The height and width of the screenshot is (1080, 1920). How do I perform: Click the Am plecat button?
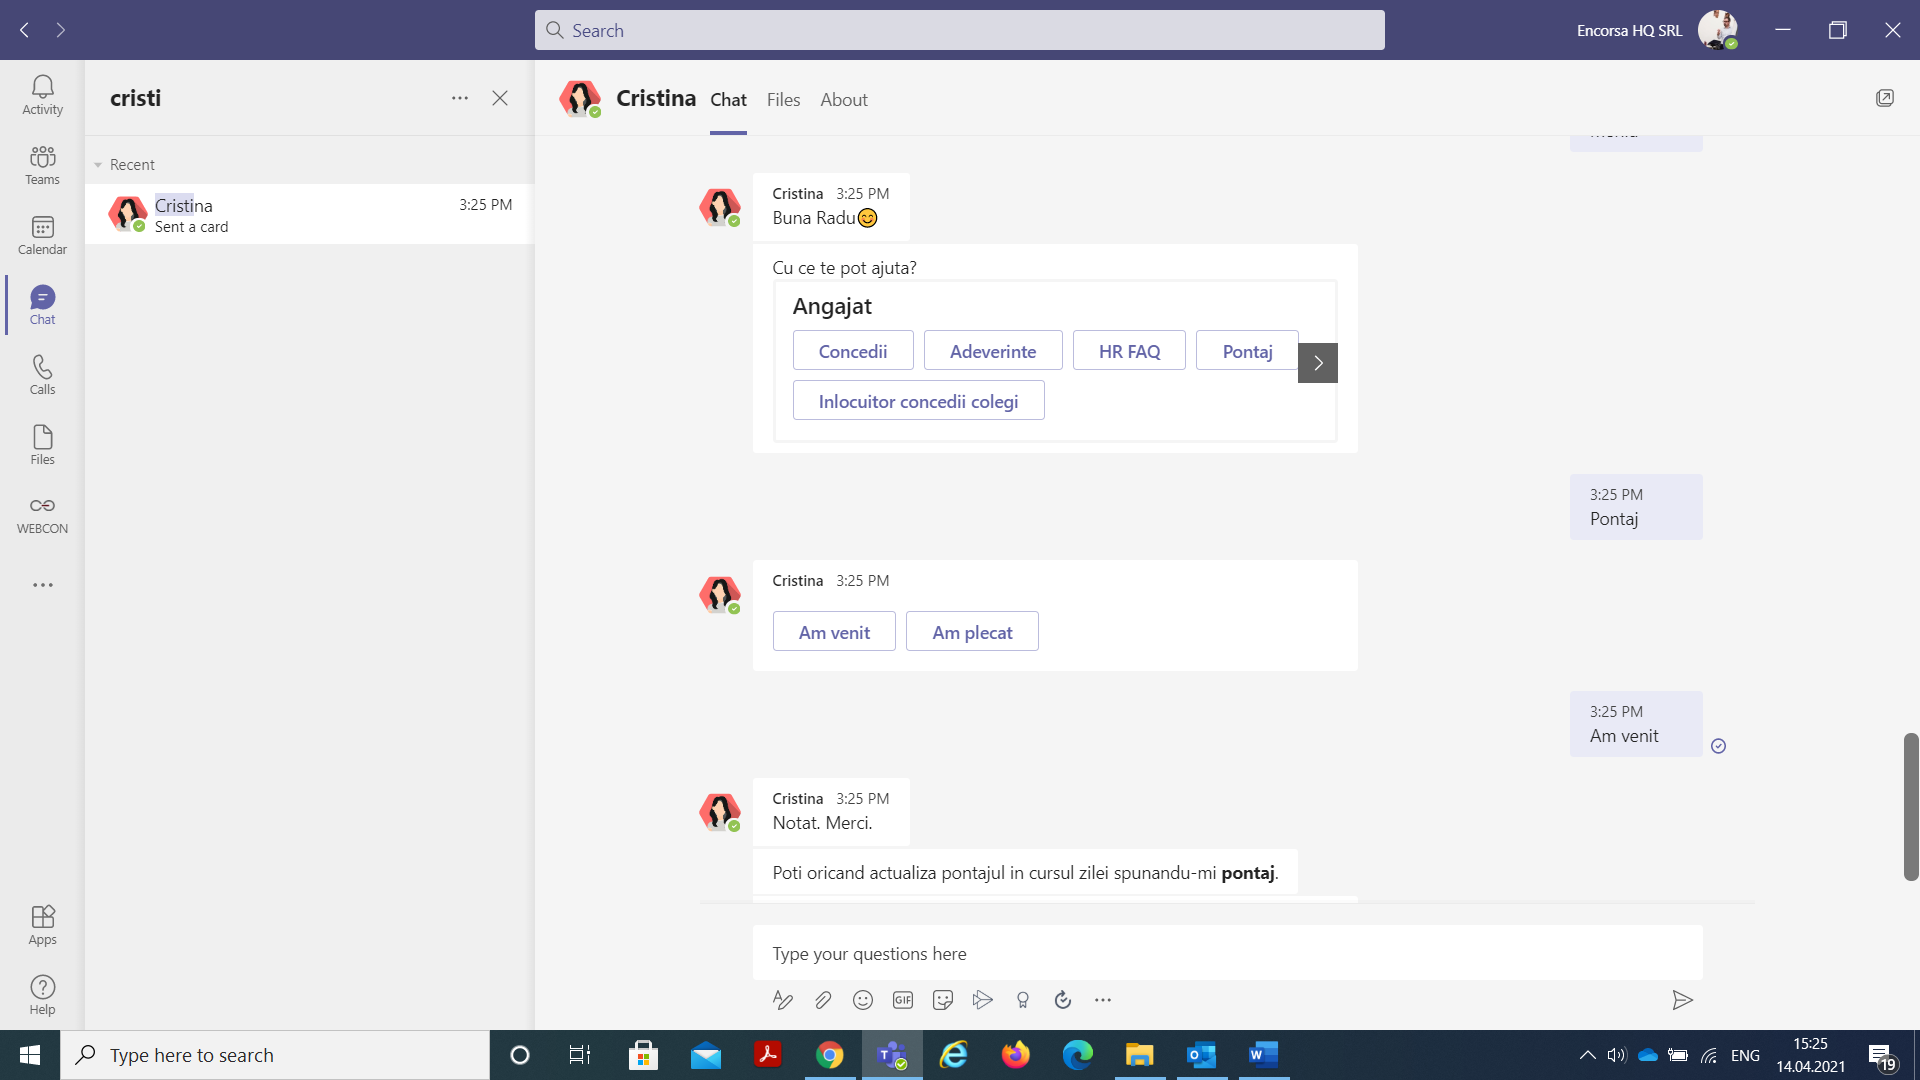(972, 632)
